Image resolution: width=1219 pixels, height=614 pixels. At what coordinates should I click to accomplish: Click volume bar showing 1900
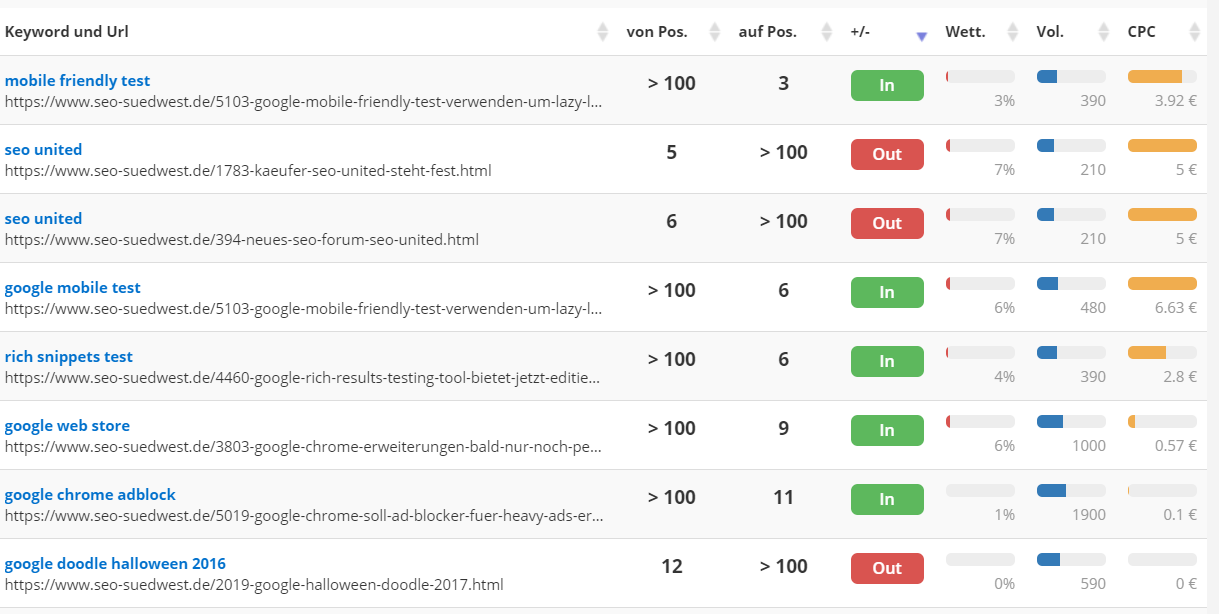1071,491
